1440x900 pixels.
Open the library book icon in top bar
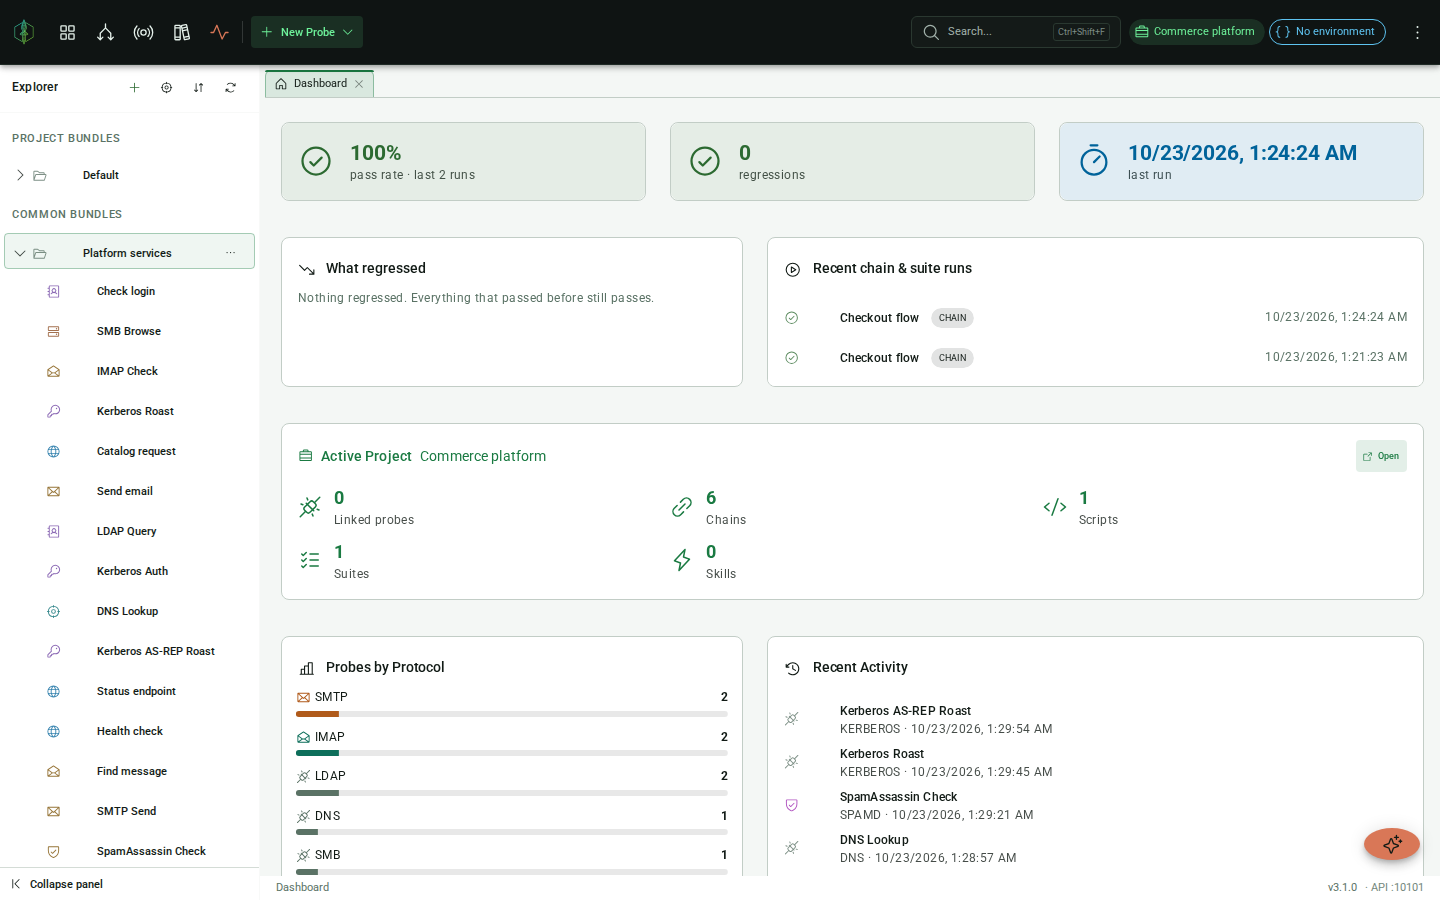pyautogui.click(x=181, y=32)
